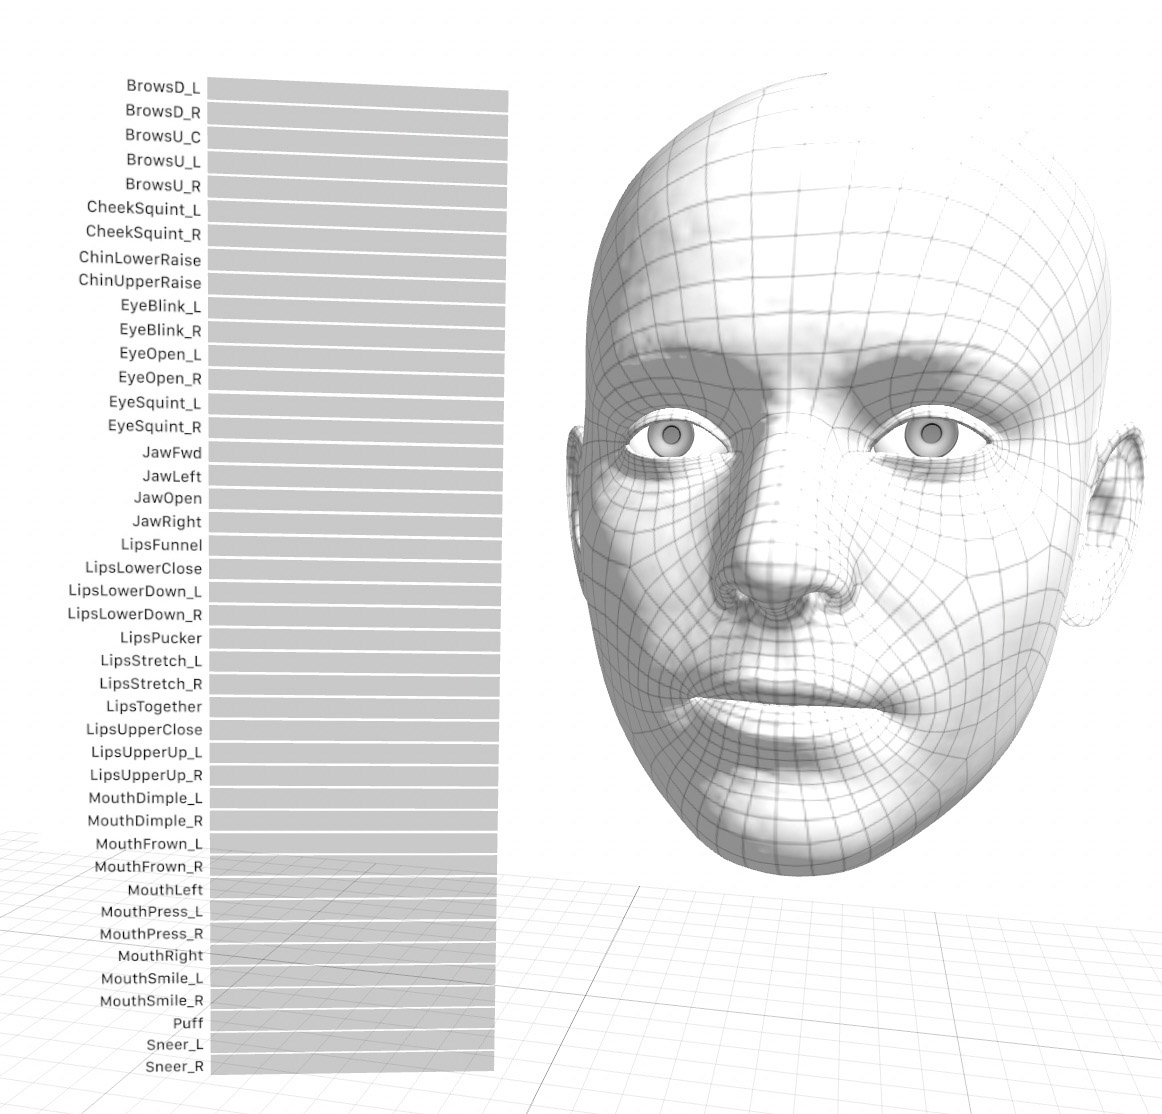Select the EyeBlink_L label
1162x1114 pixels.
(161, 306)
